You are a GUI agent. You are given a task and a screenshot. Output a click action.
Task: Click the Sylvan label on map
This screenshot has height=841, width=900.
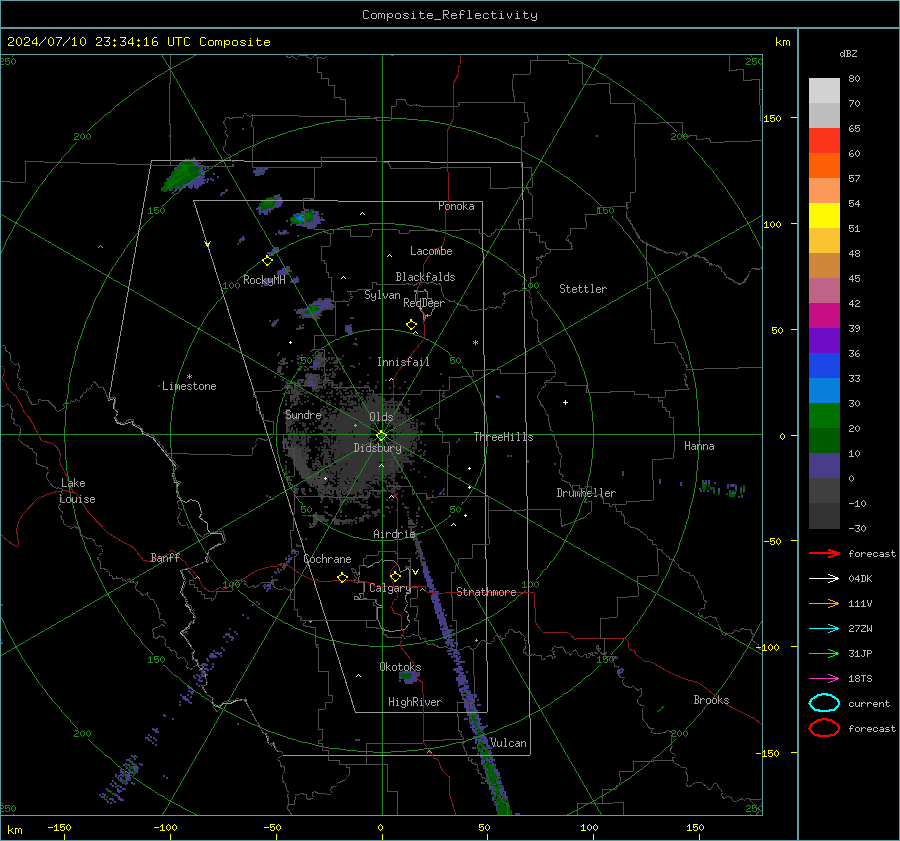[x=382, y=295]
